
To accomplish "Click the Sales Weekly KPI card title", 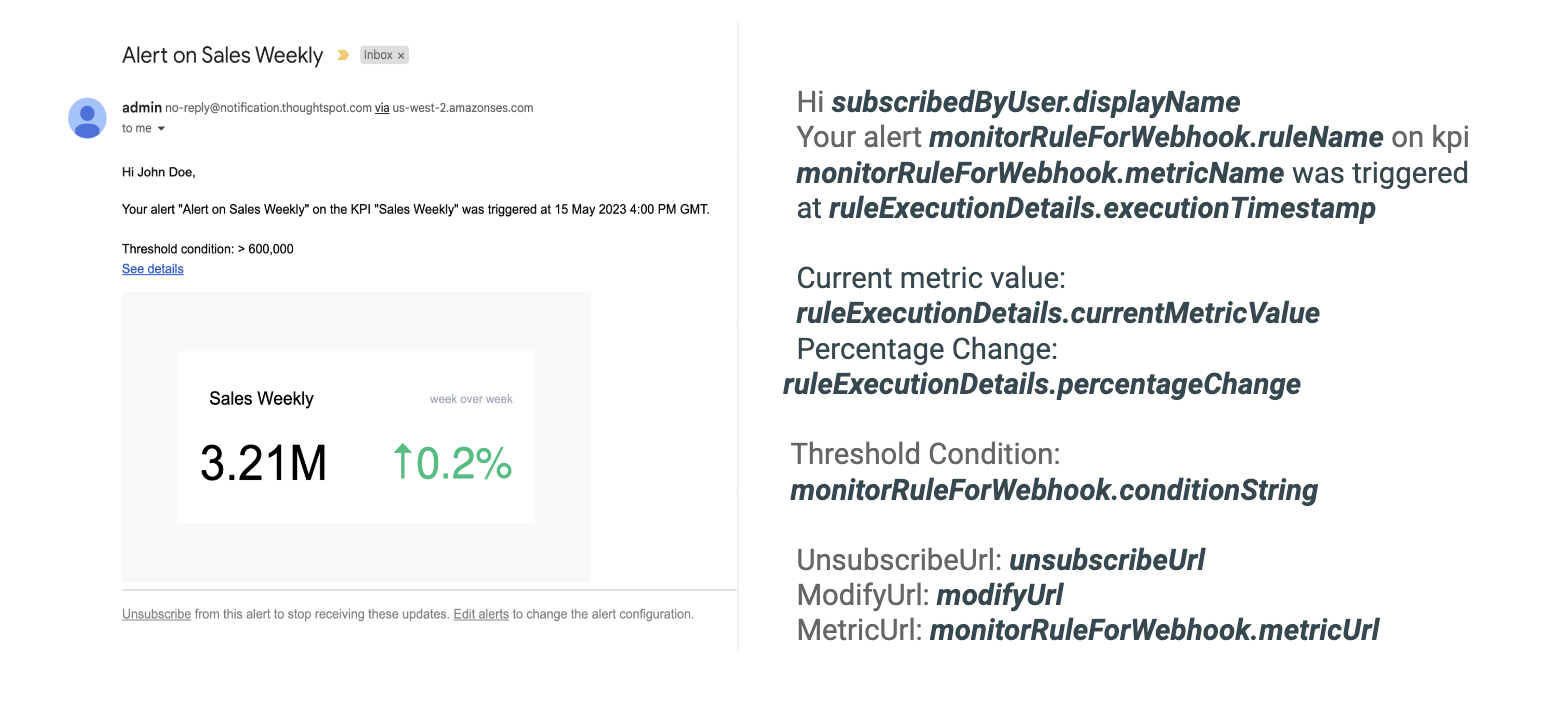I will 261,399.
